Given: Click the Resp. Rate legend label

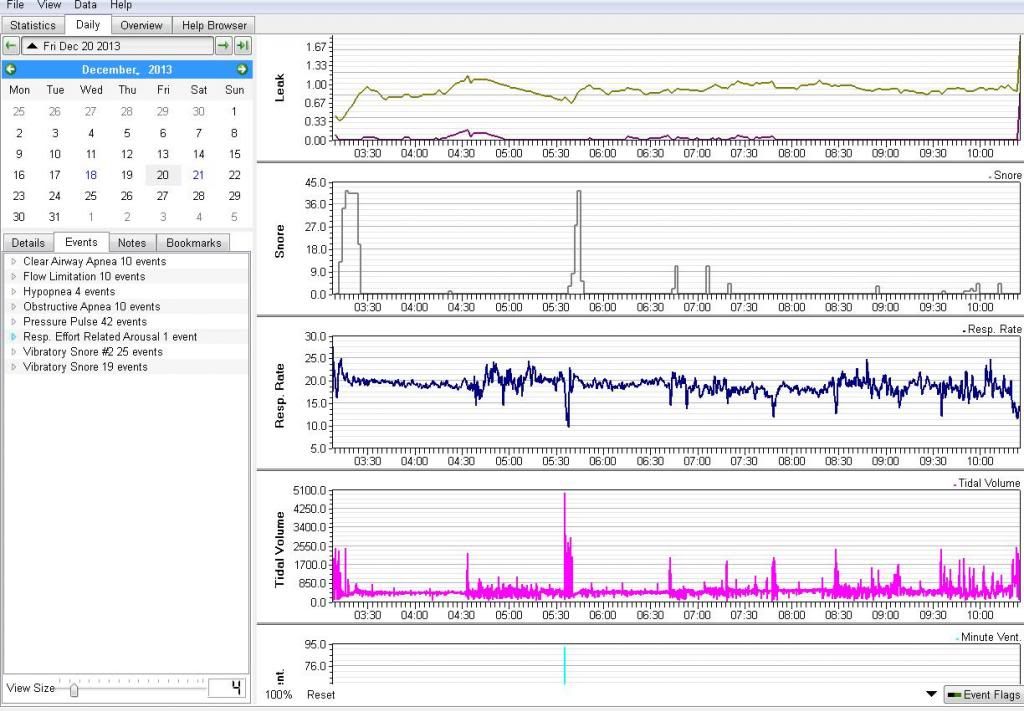Looking at the screenshot, I should coord(994,329).
